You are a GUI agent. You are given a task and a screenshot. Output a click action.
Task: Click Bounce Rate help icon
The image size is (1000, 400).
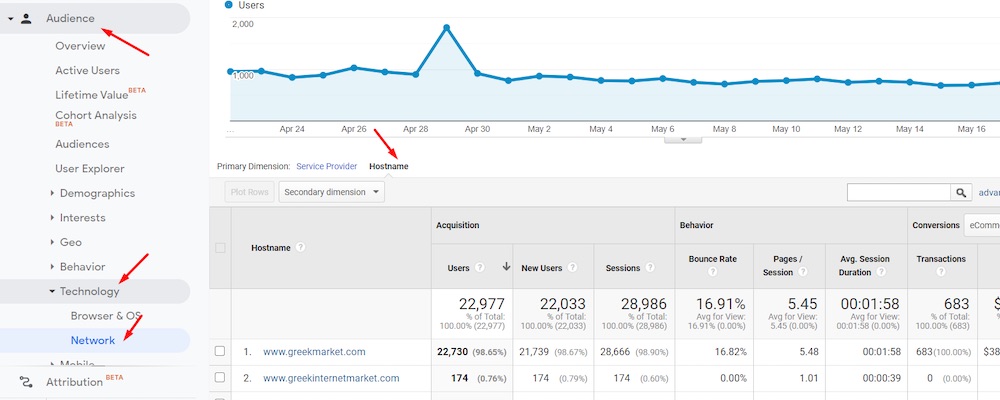[712, 272]
